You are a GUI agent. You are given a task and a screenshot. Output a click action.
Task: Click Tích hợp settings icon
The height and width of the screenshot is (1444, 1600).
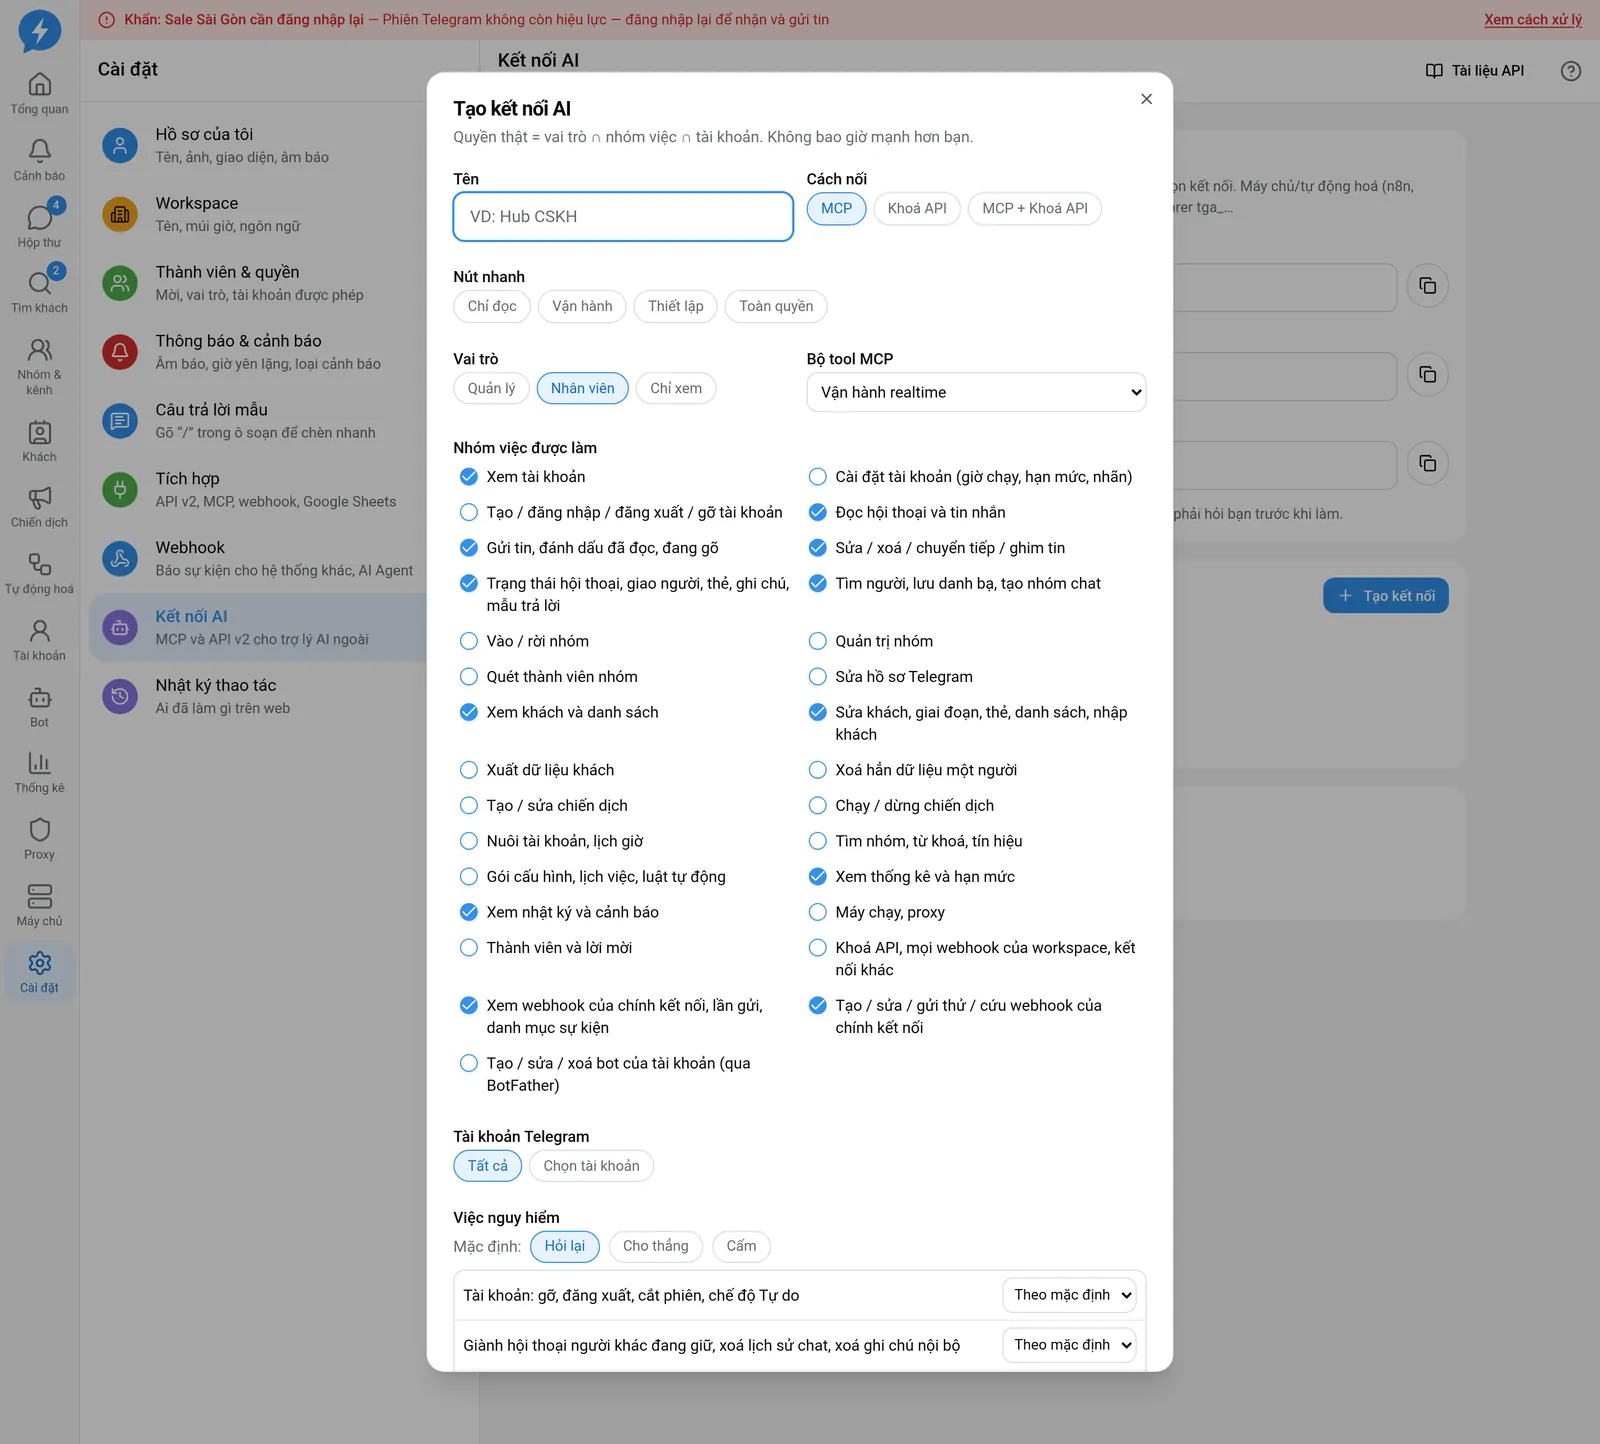[x=120, y=489]
